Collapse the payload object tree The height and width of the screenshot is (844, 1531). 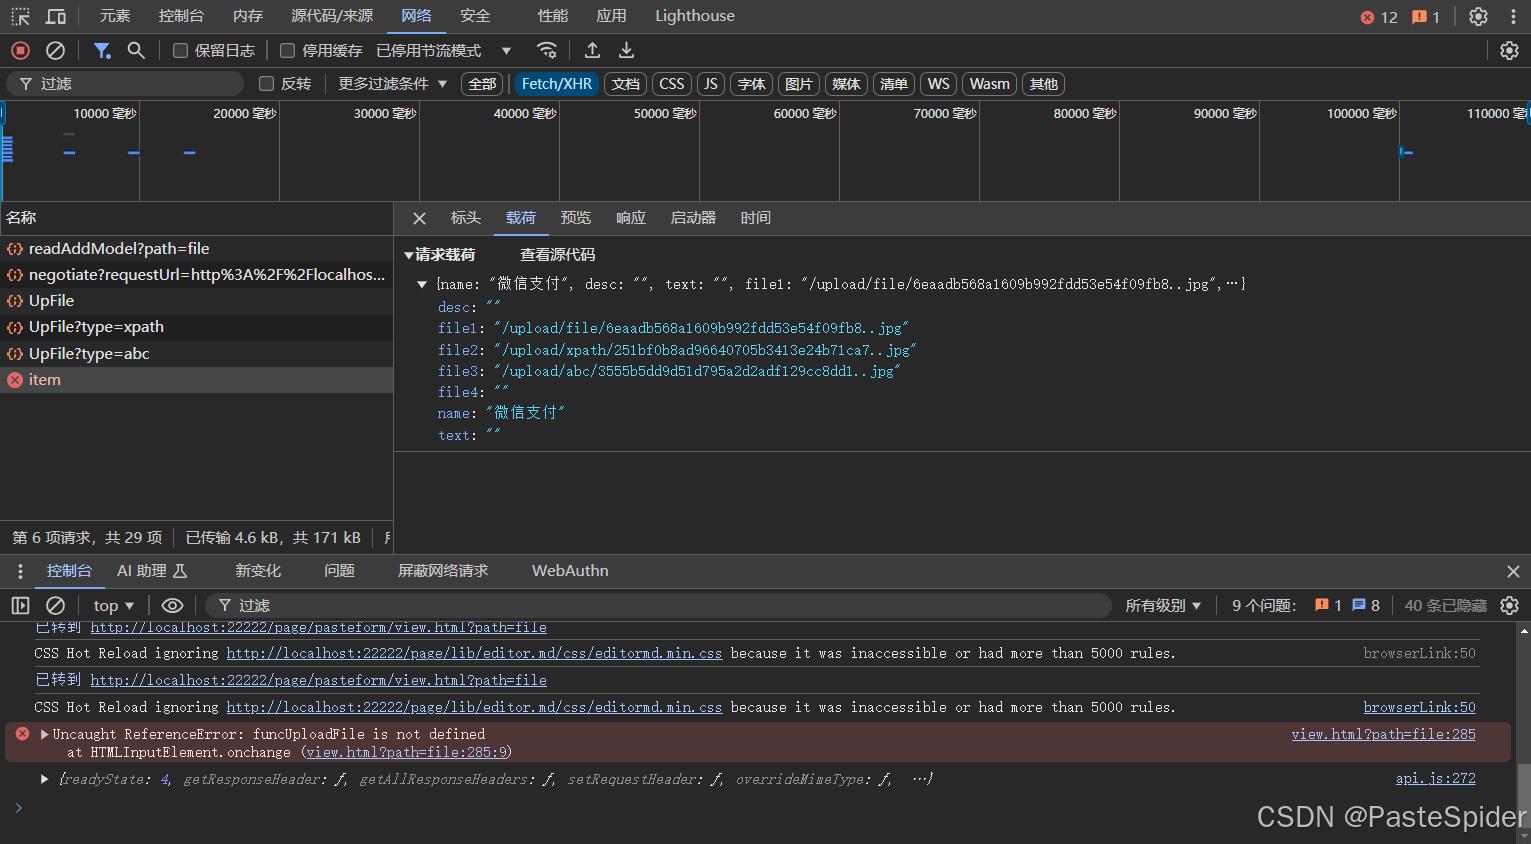pos(422,285)
